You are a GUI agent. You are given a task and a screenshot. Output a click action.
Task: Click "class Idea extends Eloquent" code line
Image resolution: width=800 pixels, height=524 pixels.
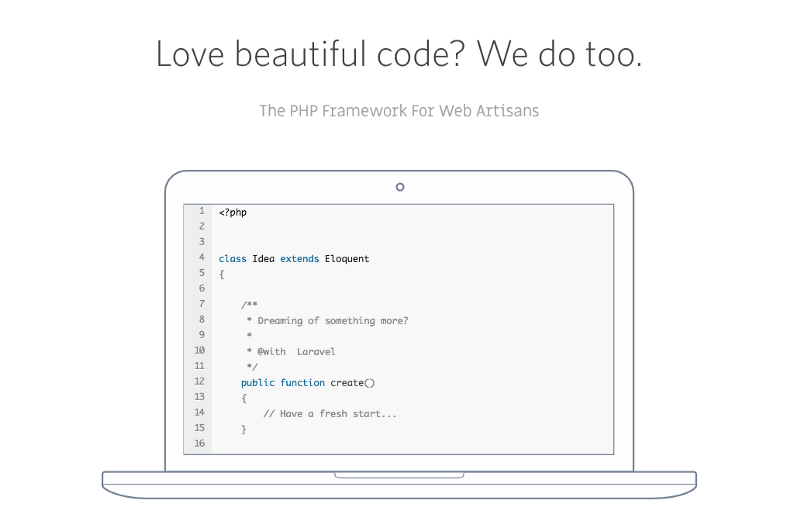point(294,259)
